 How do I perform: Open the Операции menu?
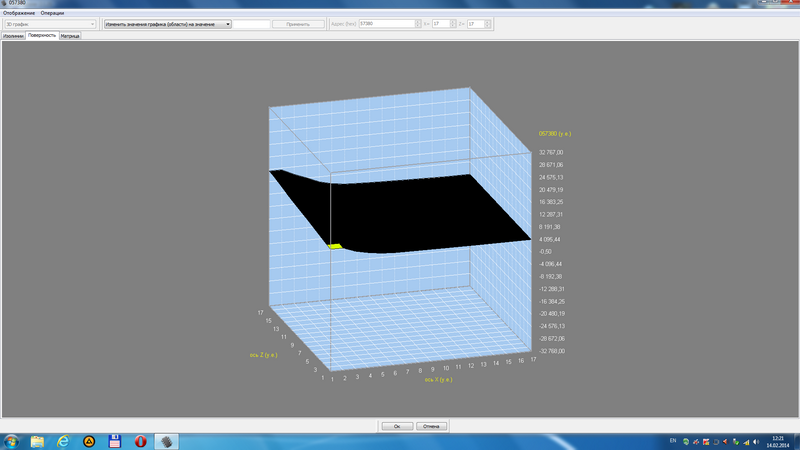[x=53, y=13]
